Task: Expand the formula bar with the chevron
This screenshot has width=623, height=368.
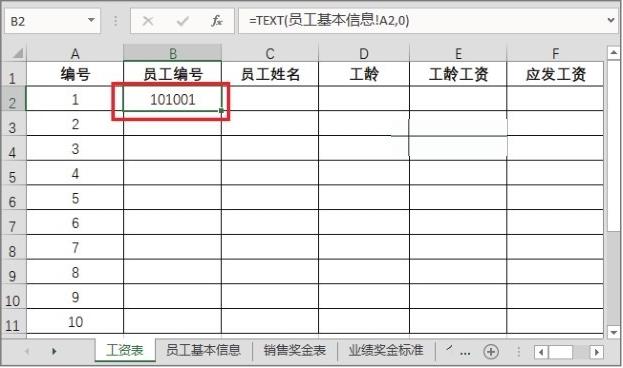Action: pos(611,20)
